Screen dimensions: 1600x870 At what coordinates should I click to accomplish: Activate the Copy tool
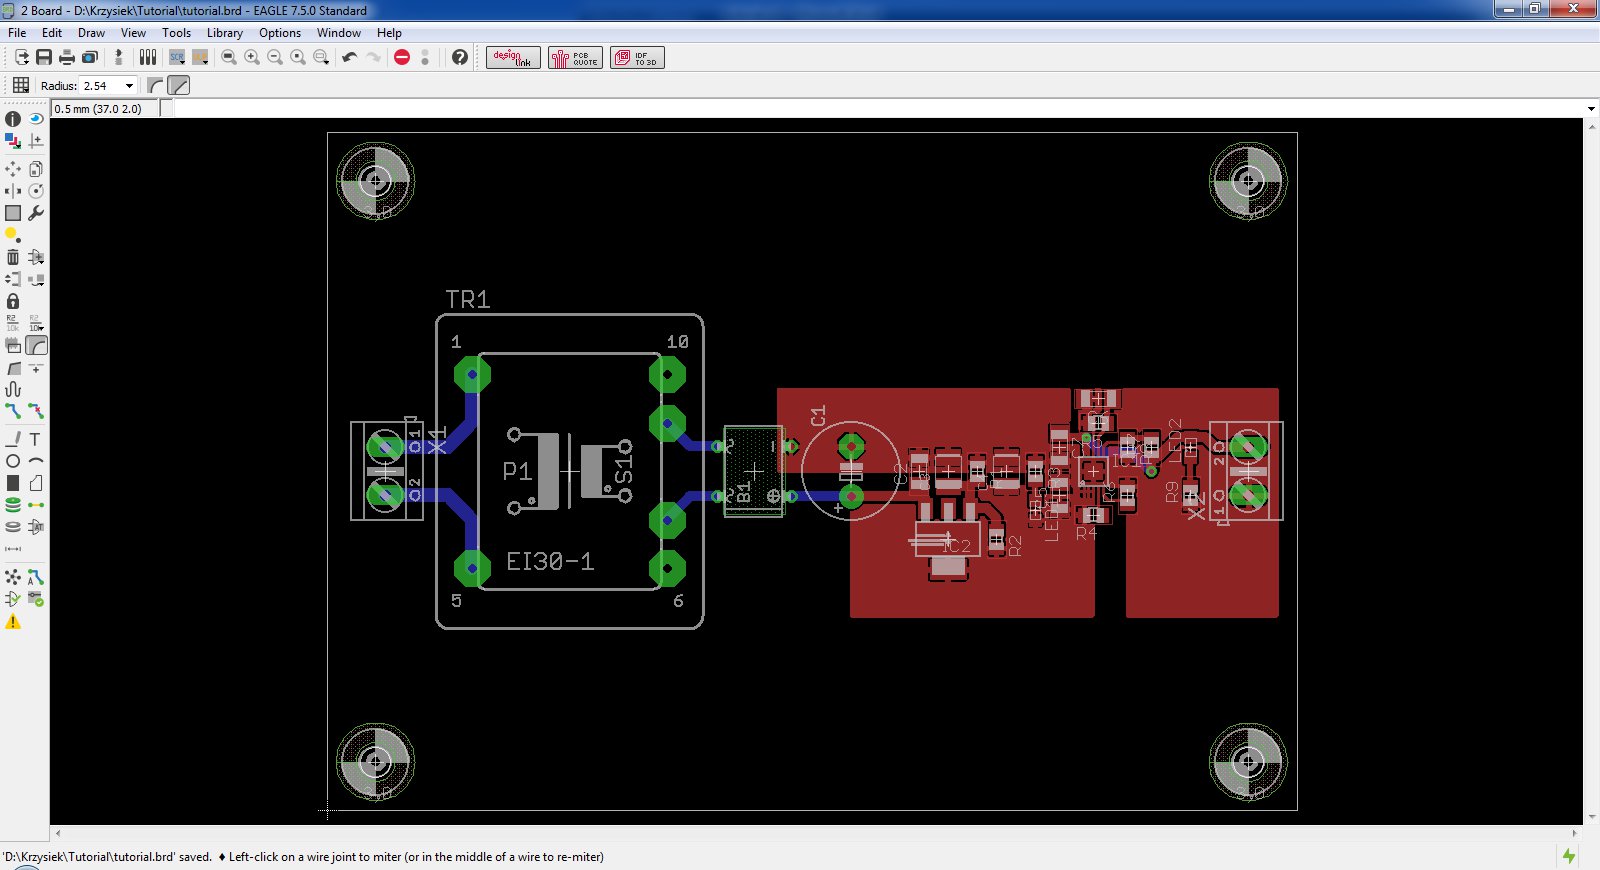tap(36, 169)
